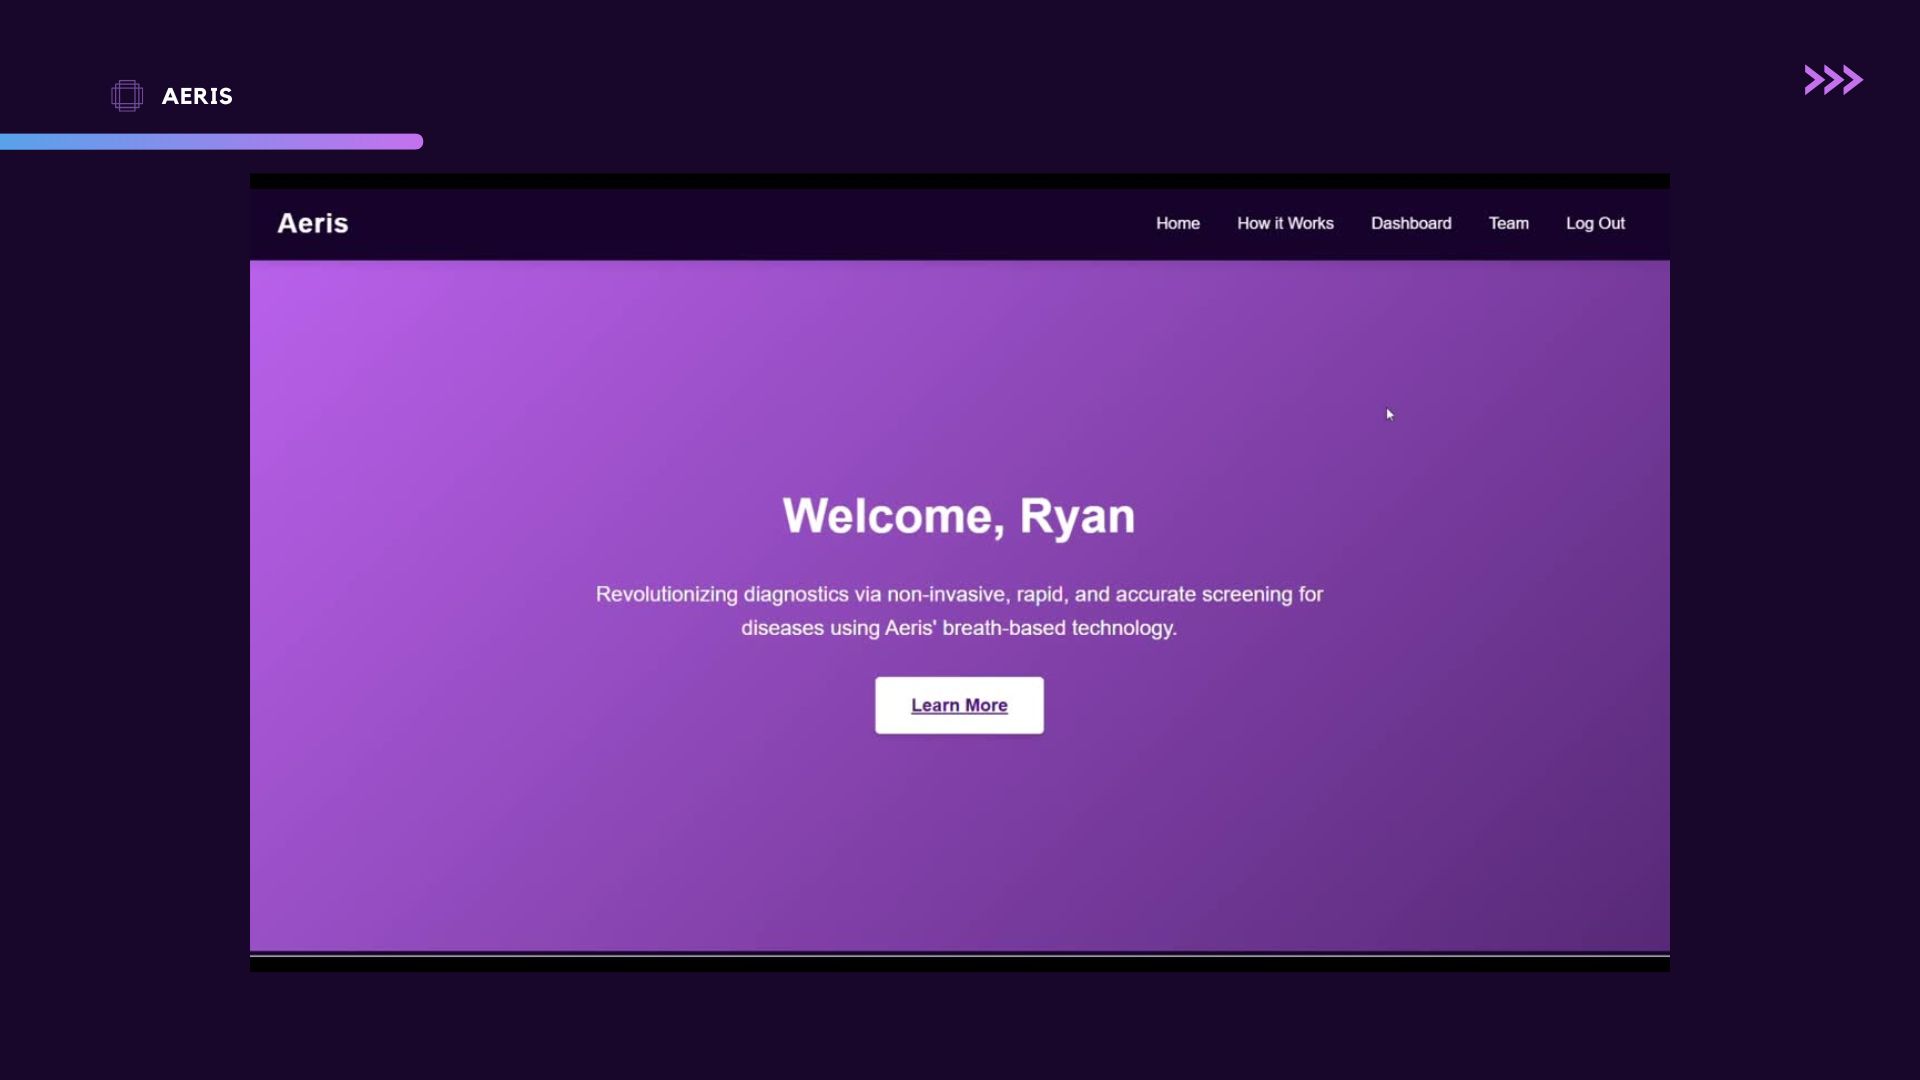Open the How it Works page
Viewport: 1920px width, 1080px height.
point(1285,223)
